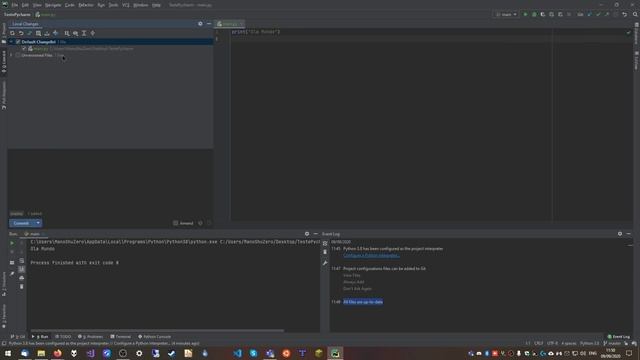Click the Event Log button in status bar
Screen dimensions: 640x360
pyautogui.click(x=619, y=337)
